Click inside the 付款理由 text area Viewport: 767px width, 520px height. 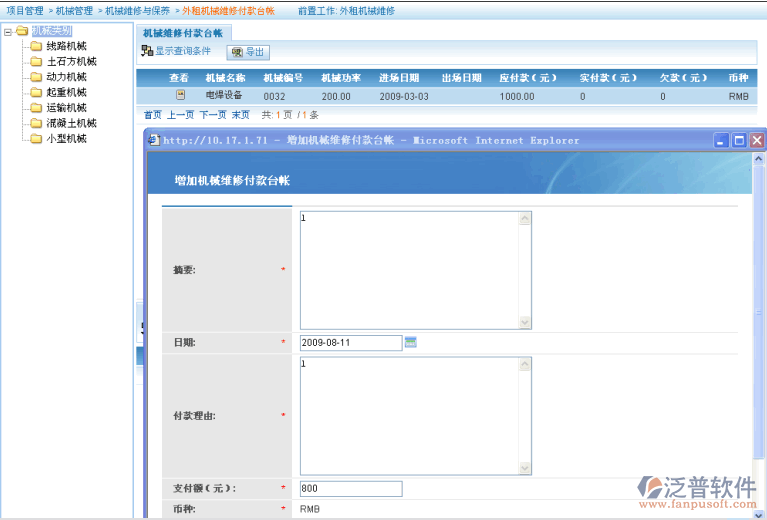[x=409, y=414]
